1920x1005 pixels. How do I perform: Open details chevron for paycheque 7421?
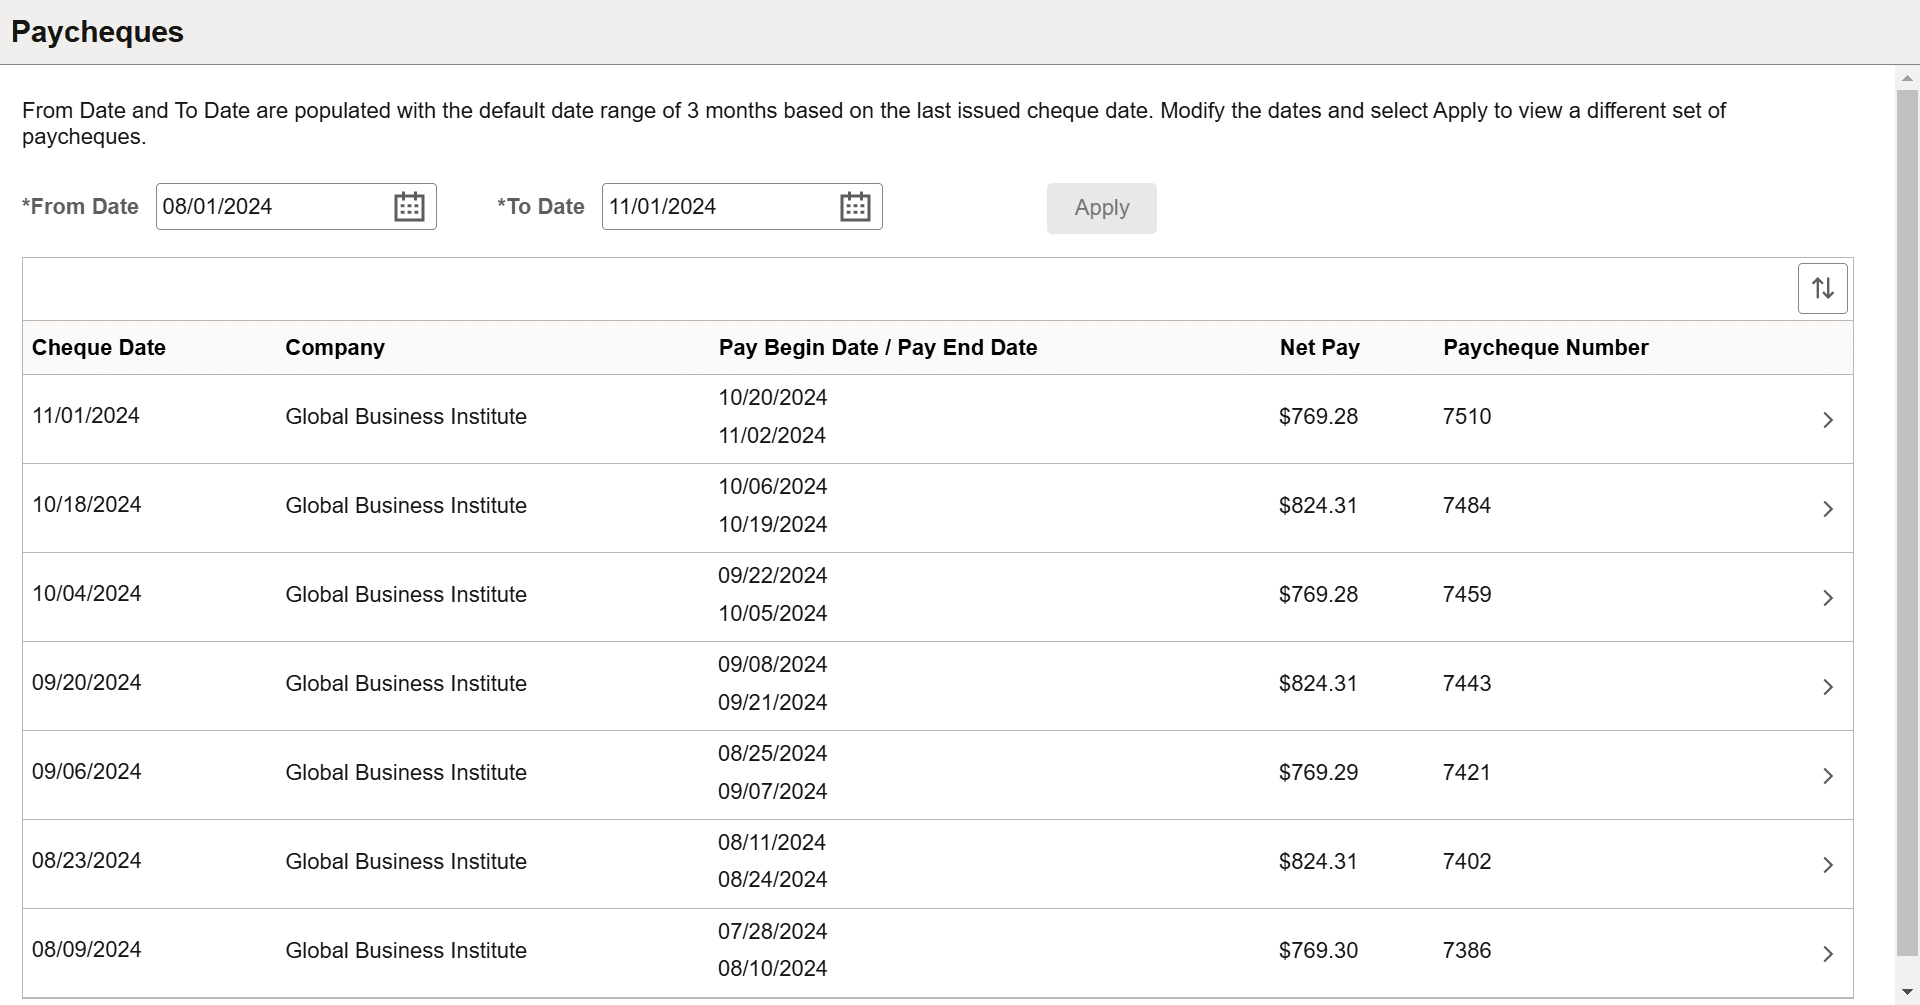pos(1827,776)
